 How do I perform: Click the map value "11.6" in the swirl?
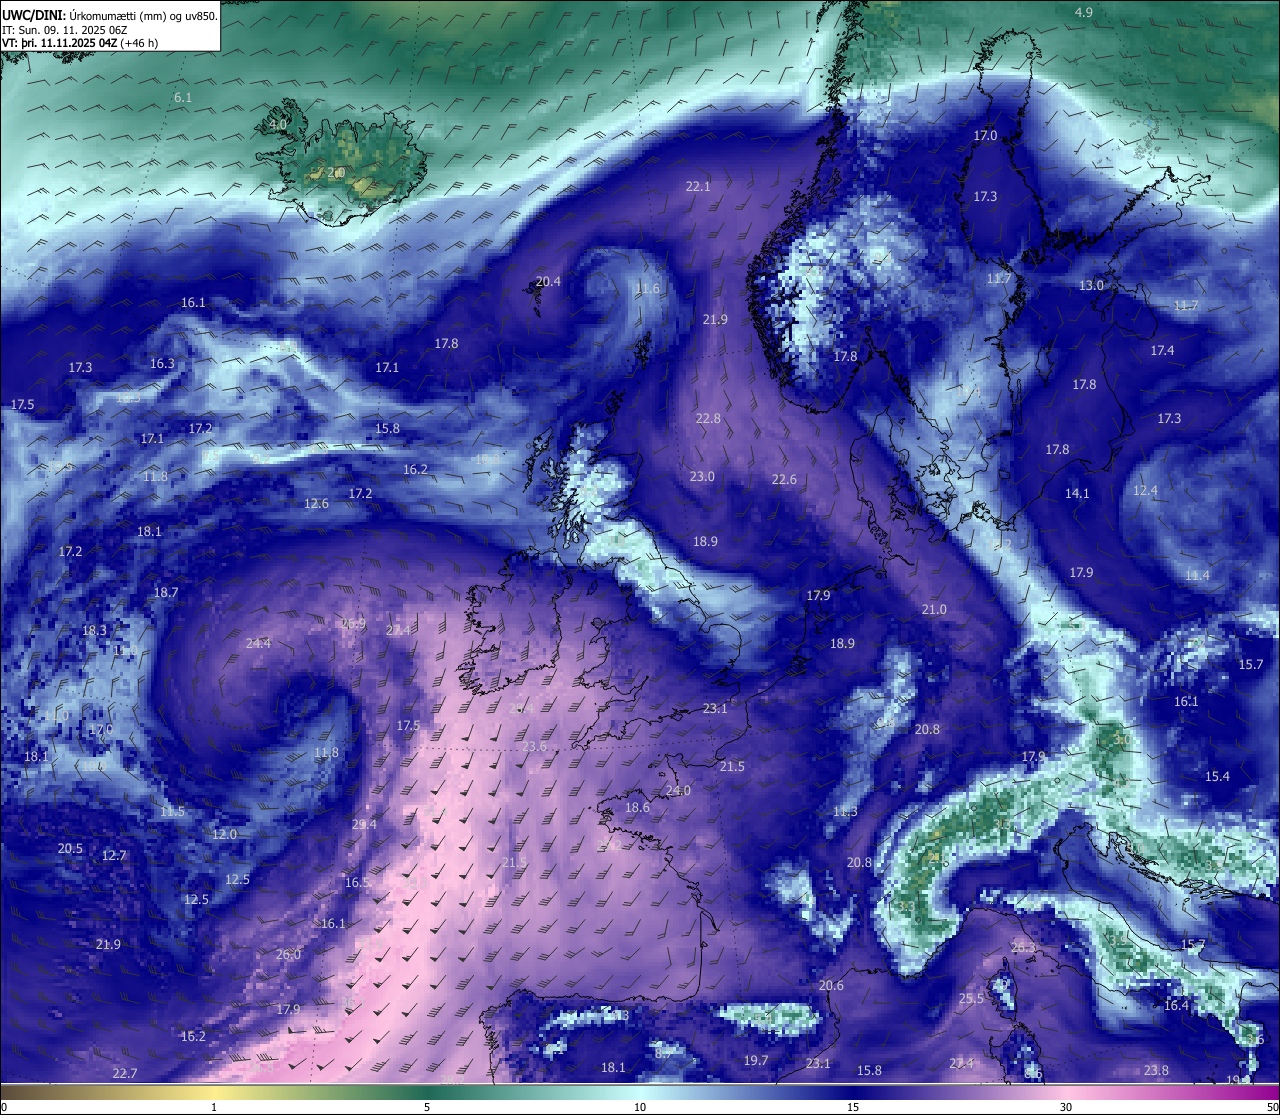point(648,288)
